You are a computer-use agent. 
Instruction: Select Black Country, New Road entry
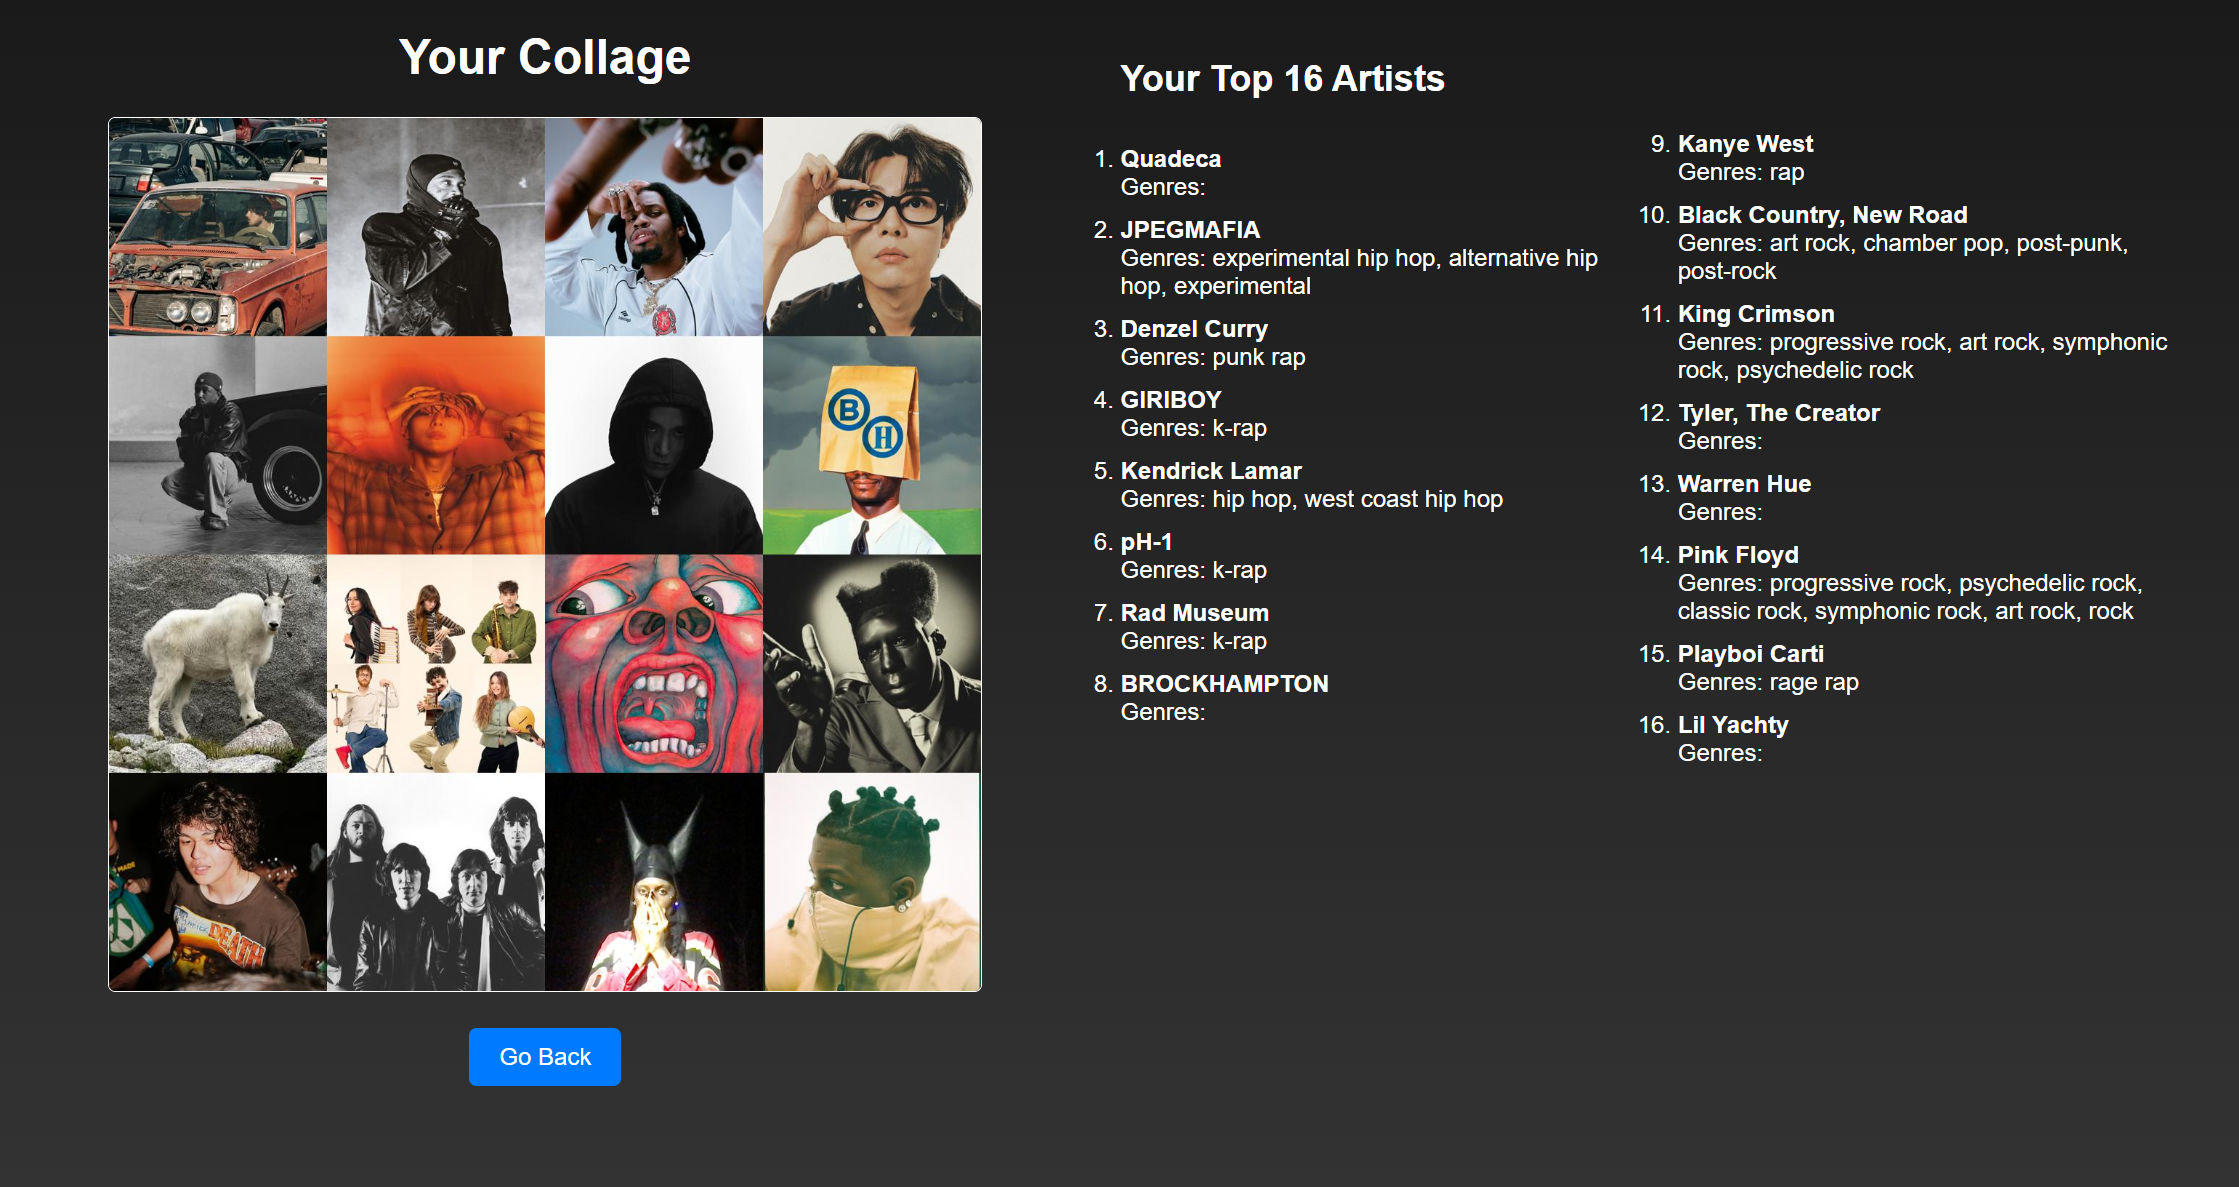point(1822,215)
